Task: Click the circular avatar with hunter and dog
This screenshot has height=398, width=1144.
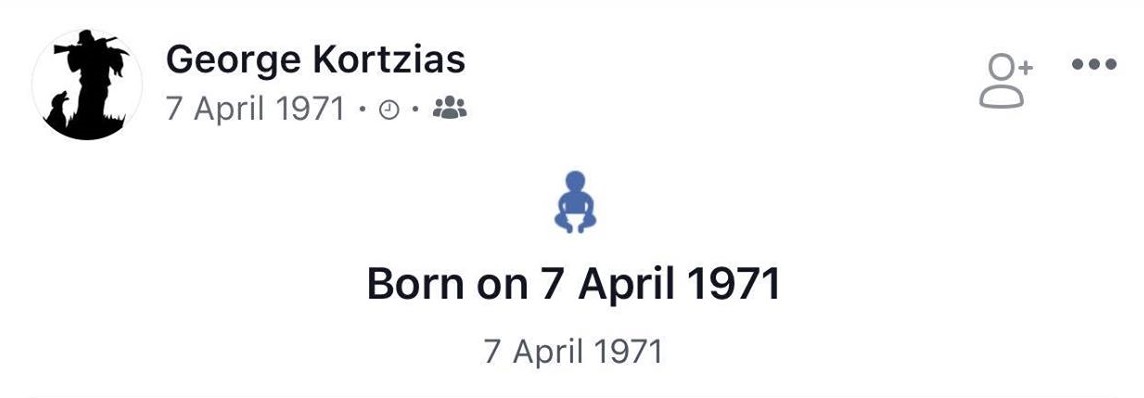Action: pyautogui.click(x=88, y=84)
